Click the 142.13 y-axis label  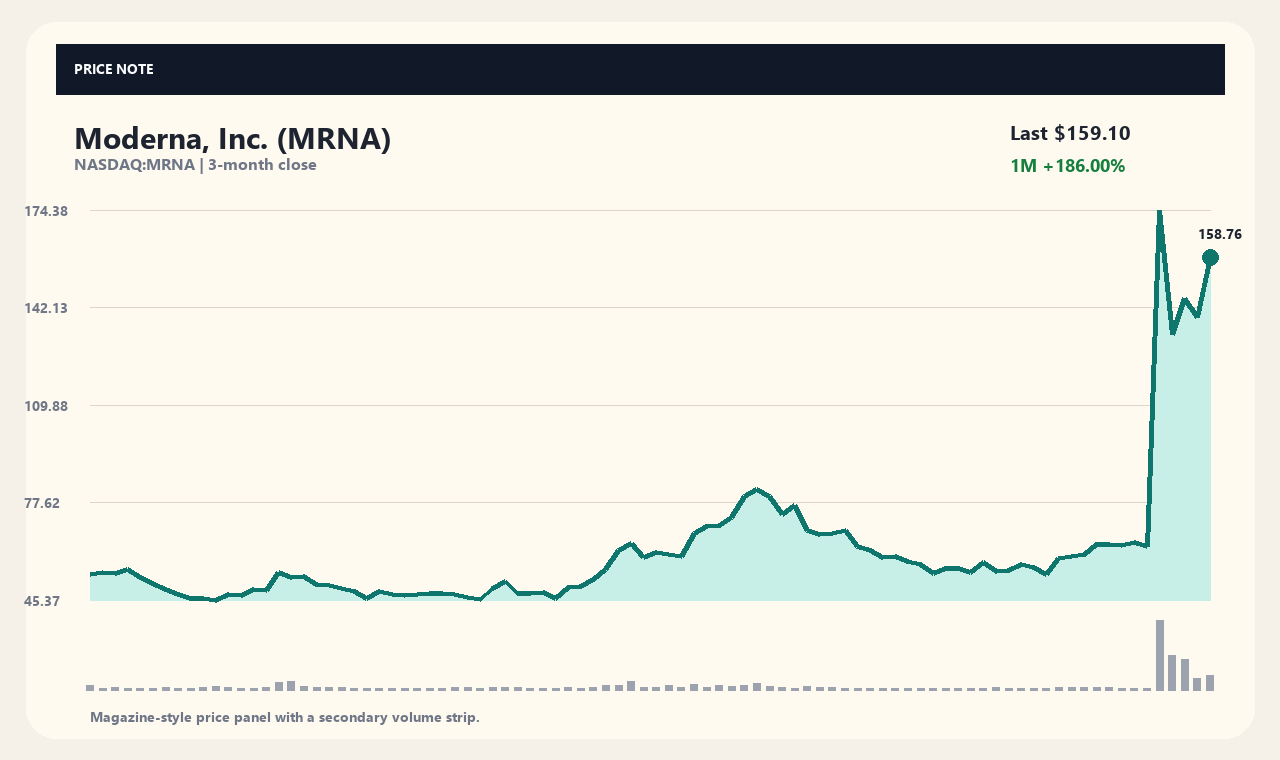46,308
